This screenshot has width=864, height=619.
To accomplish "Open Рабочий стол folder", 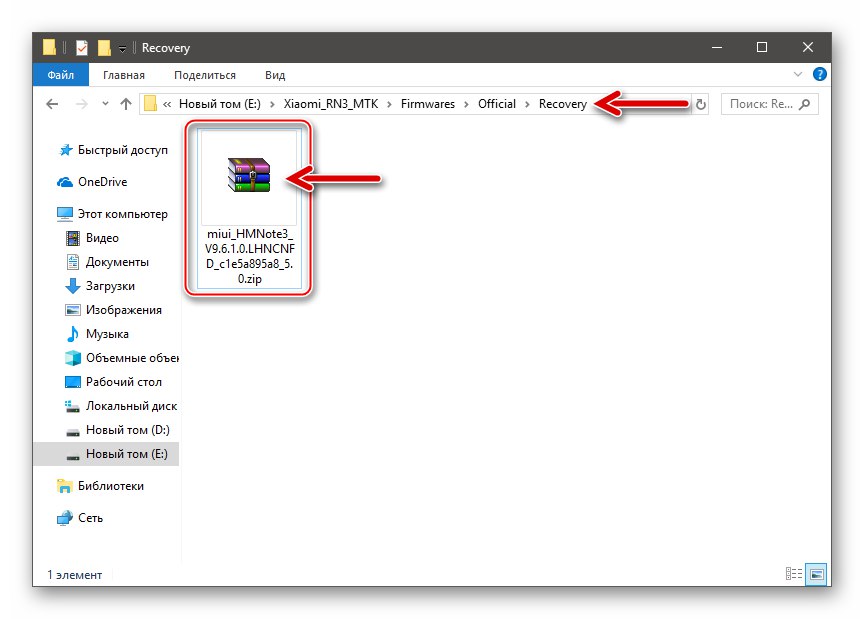I will 123,382.
